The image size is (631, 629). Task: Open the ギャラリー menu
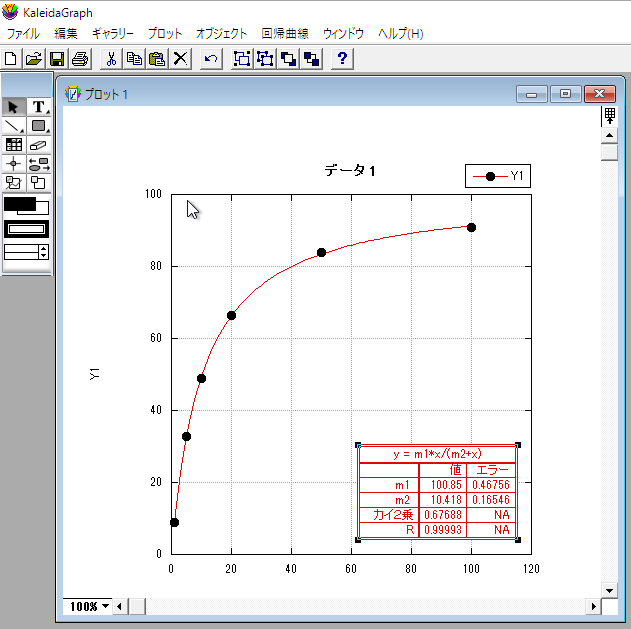point(113,33)
